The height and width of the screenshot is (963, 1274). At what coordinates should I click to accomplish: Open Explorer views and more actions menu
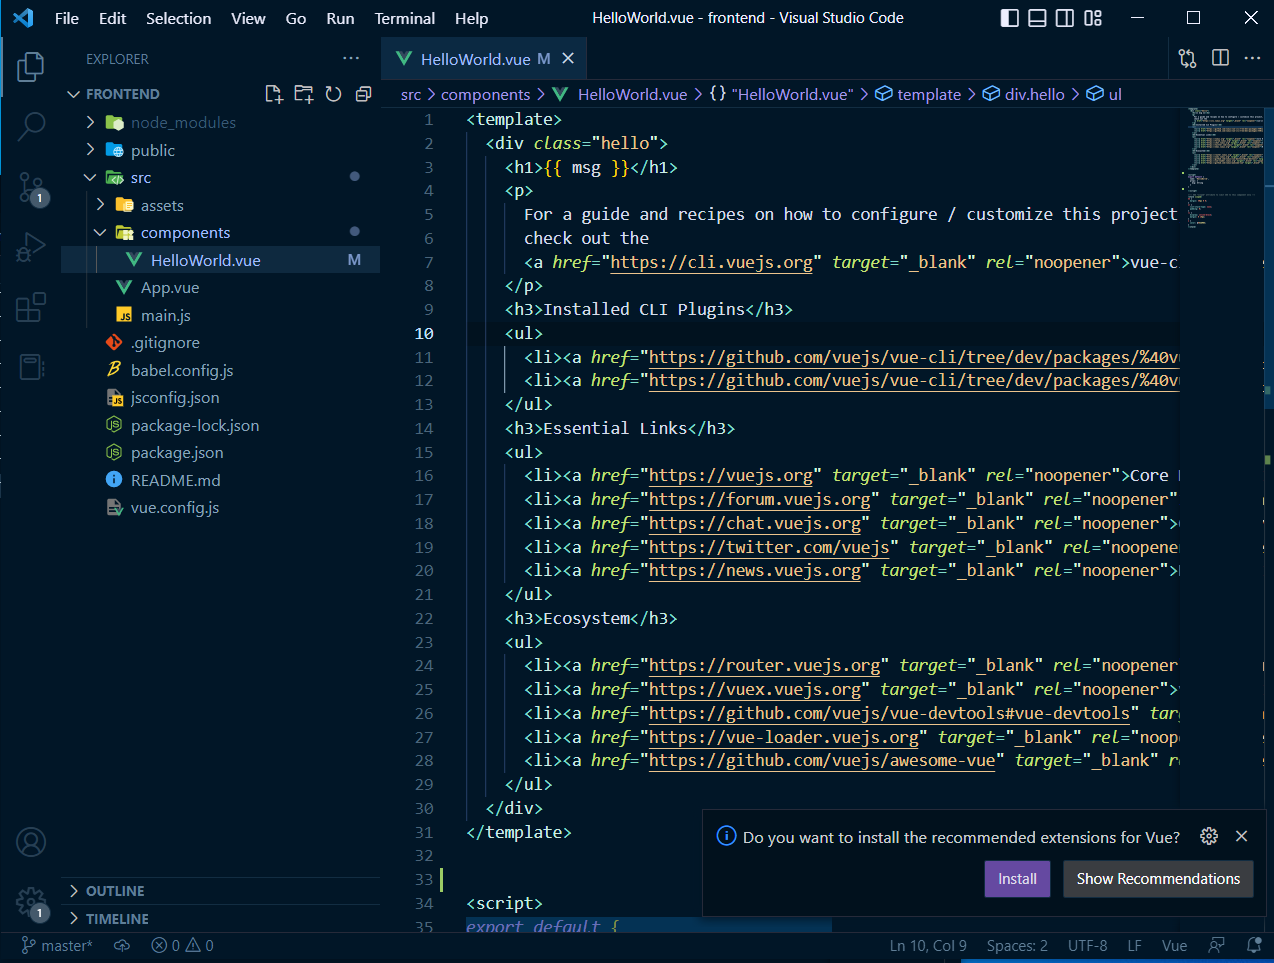350,59
